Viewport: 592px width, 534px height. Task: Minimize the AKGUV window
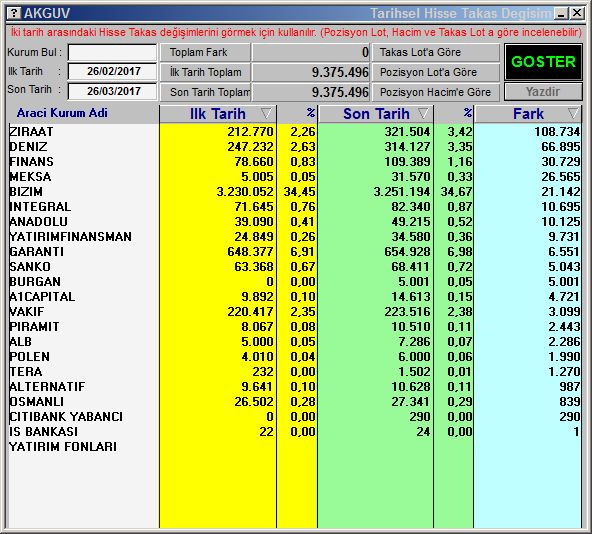coord(561,14)
